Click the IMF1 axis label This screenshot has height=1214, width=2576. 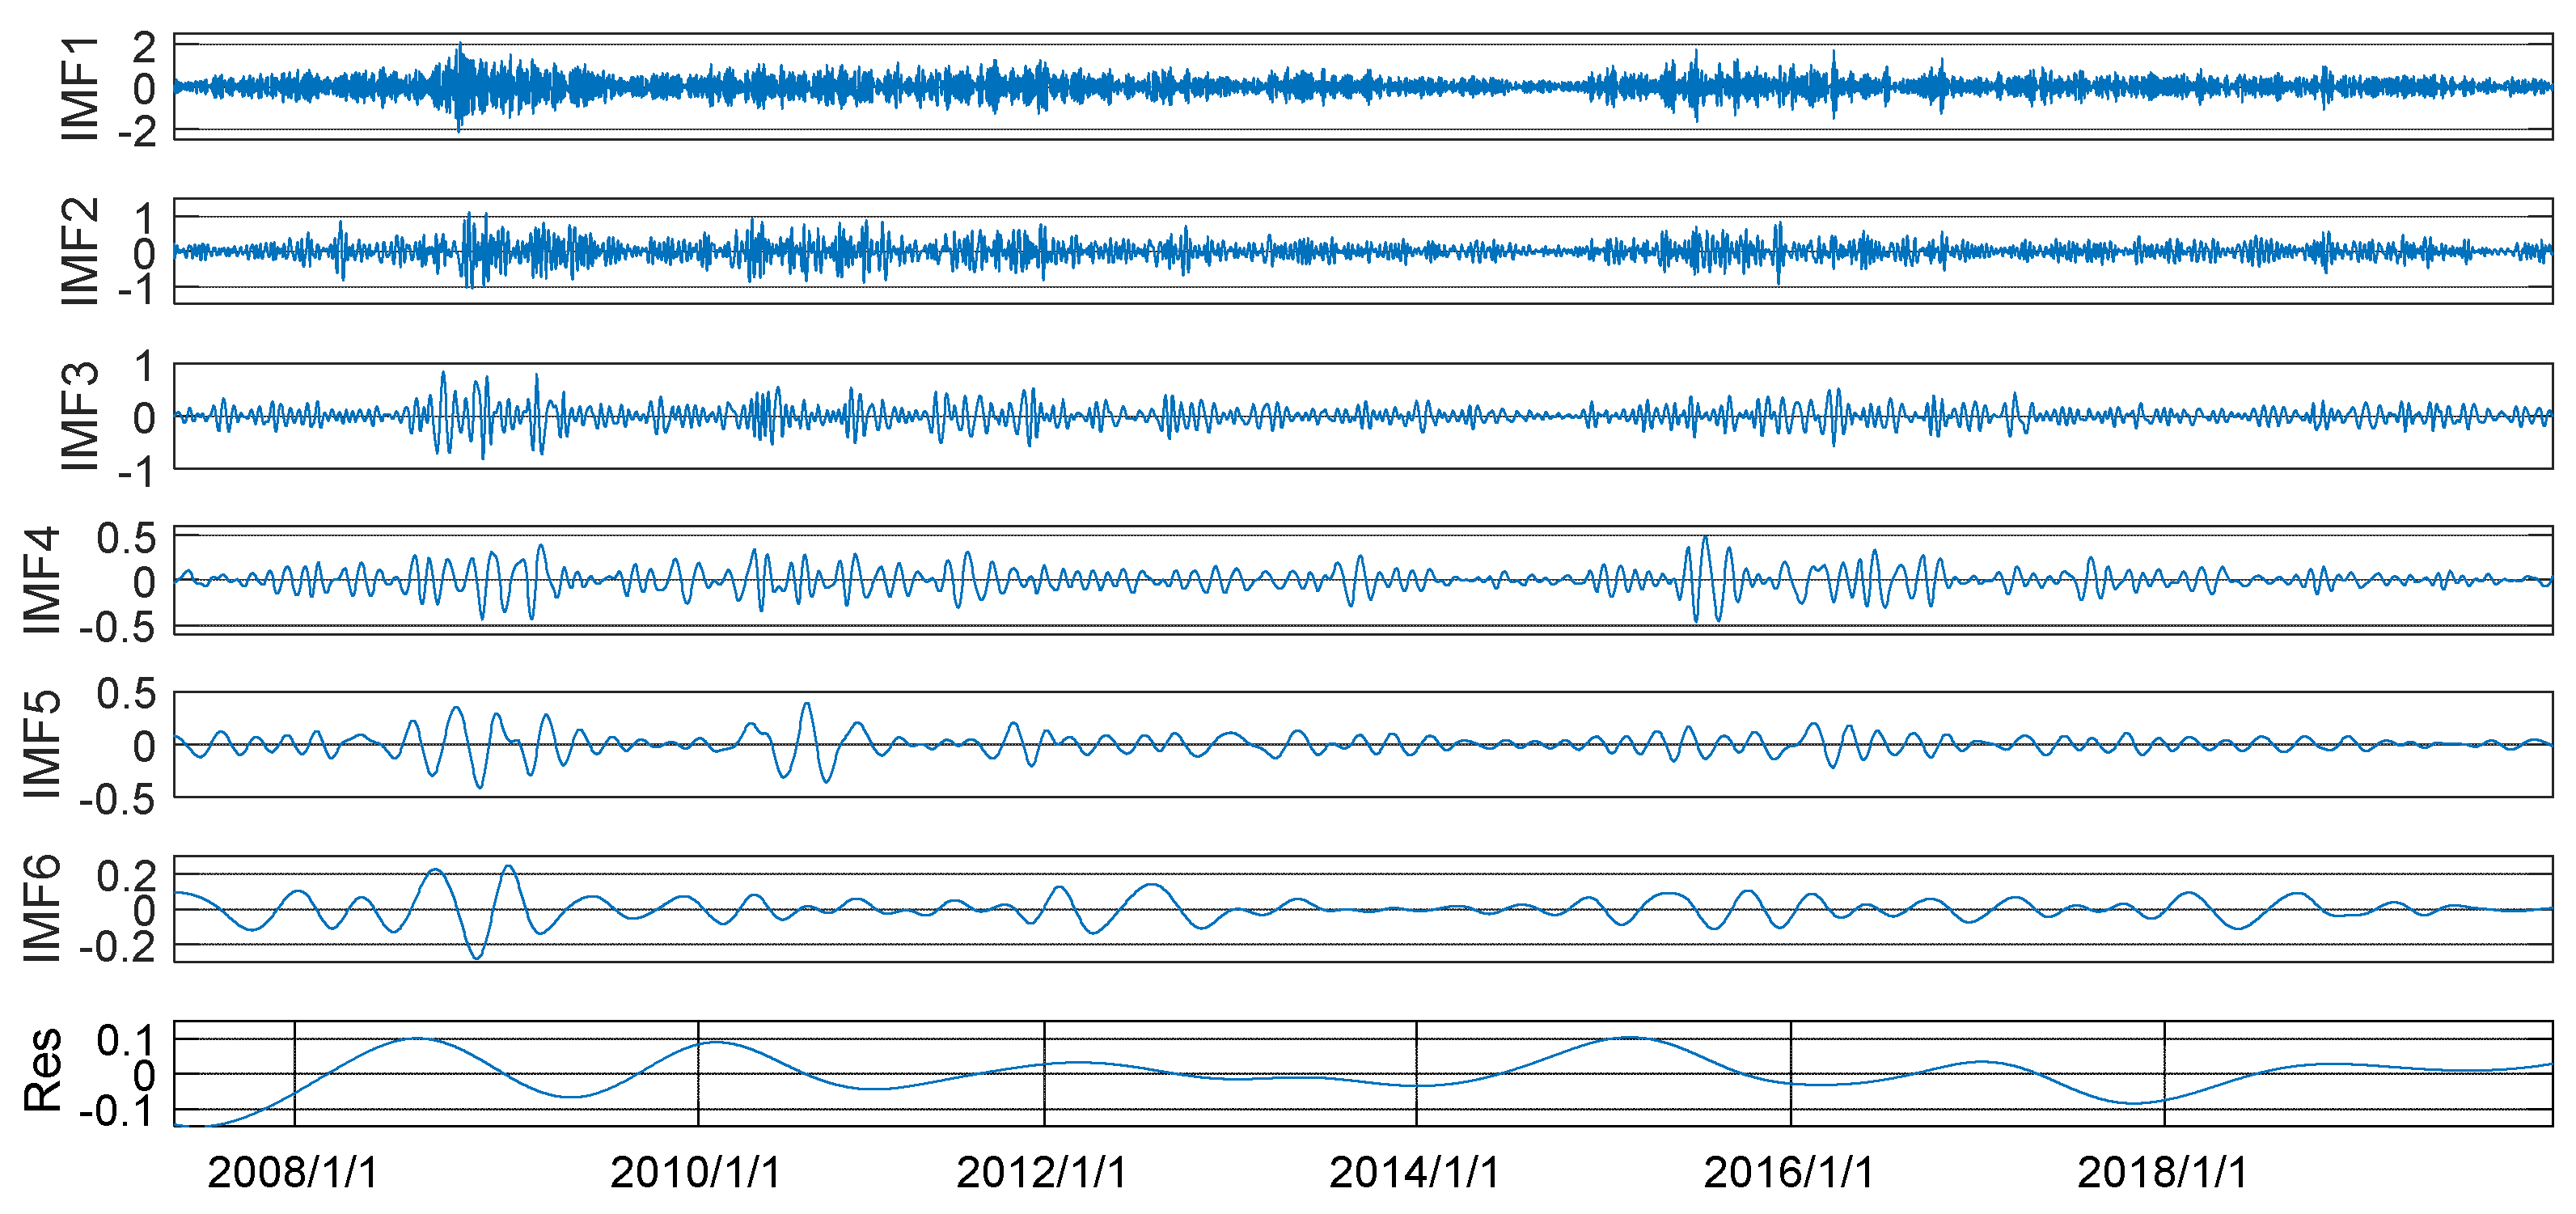80,88
